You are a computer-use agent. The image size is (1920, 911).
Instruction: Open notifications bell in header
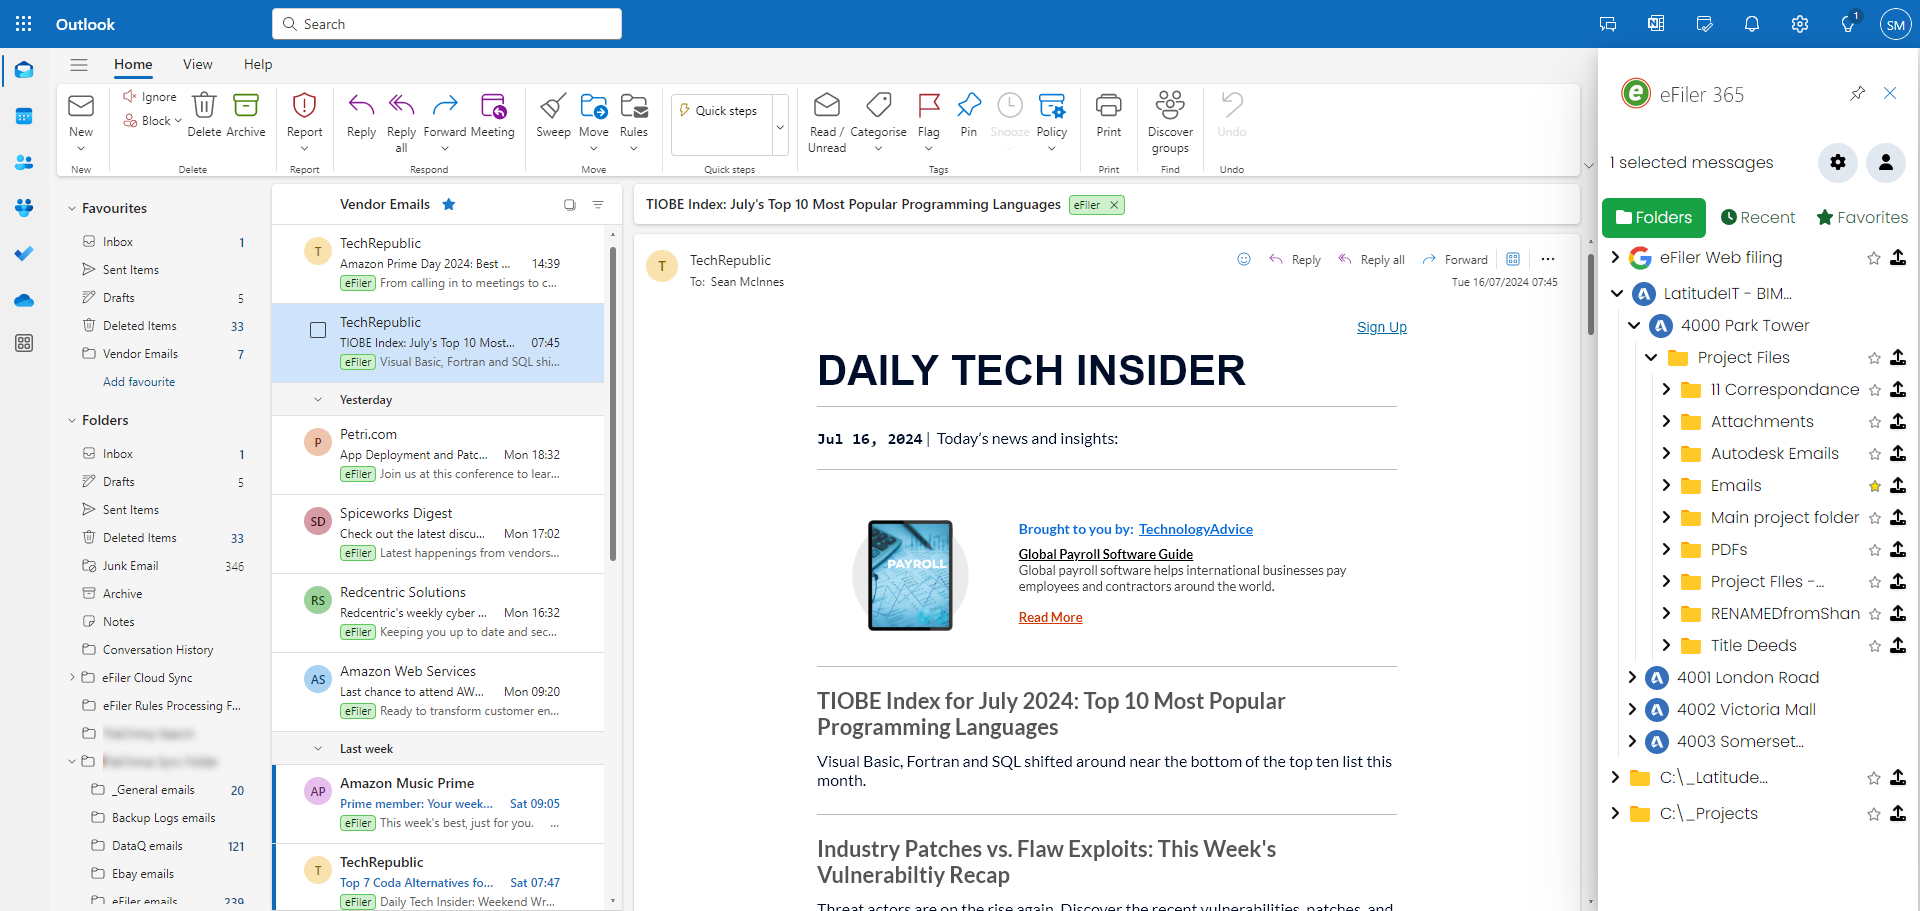[1752, 24]
